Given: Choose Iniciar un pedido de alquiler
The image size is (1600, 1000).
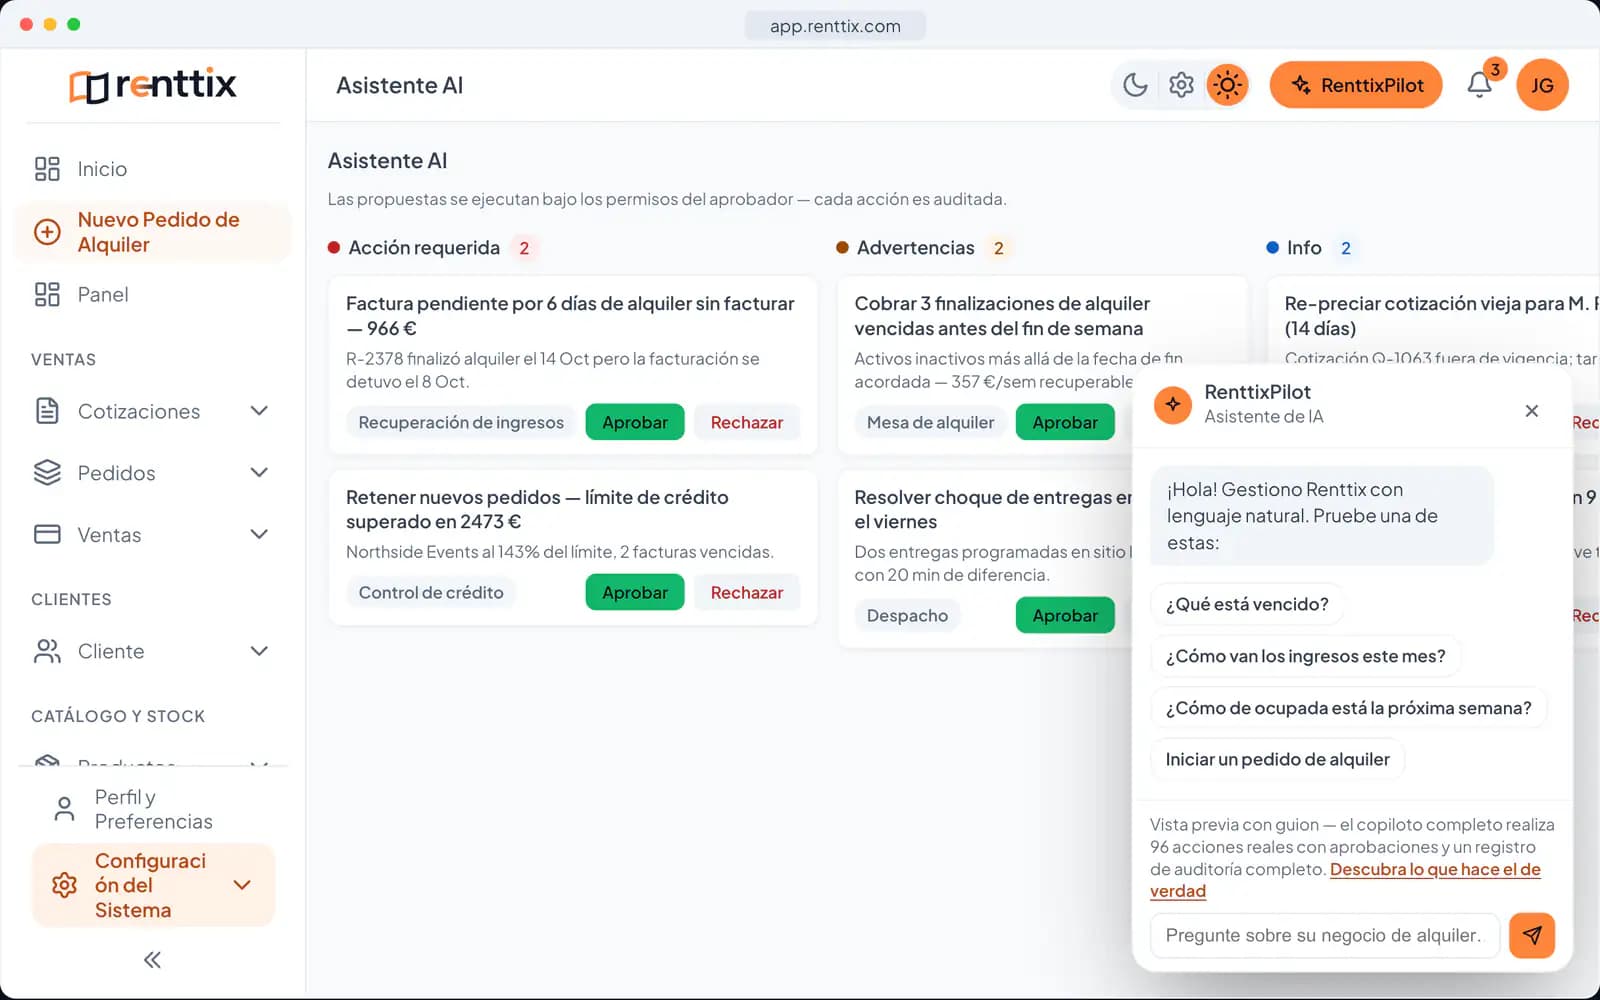Looking at the screenshot, I should 1277,759.
